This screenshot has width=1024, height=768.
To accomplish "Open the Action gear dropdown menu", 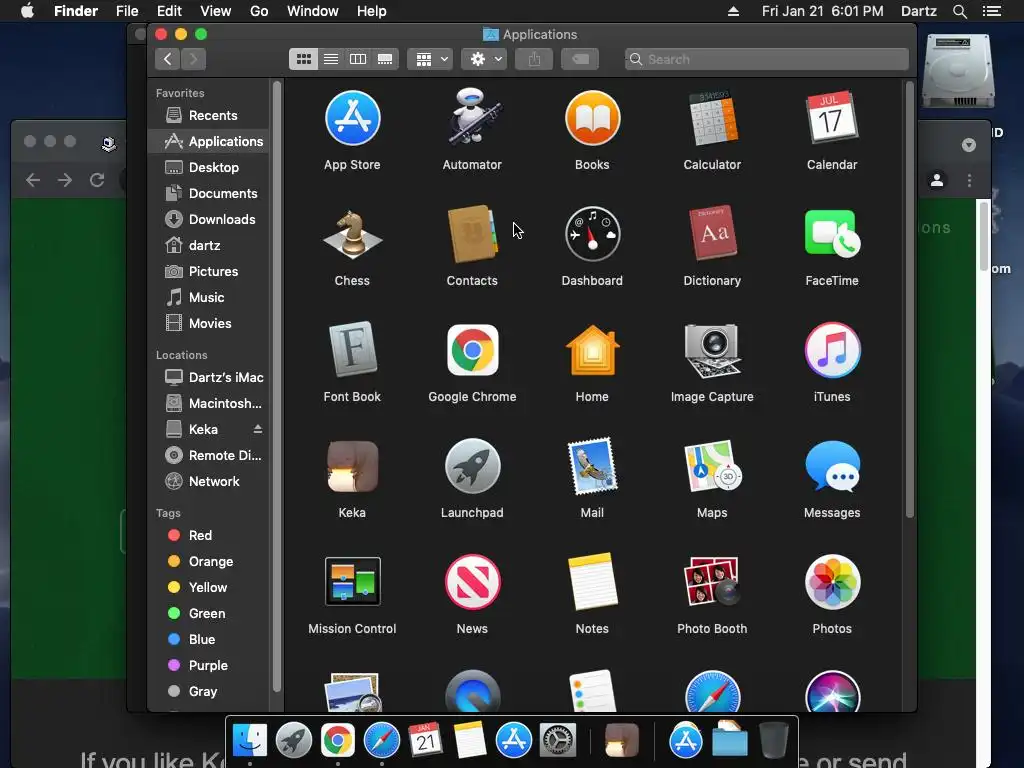I will (485, 59).
